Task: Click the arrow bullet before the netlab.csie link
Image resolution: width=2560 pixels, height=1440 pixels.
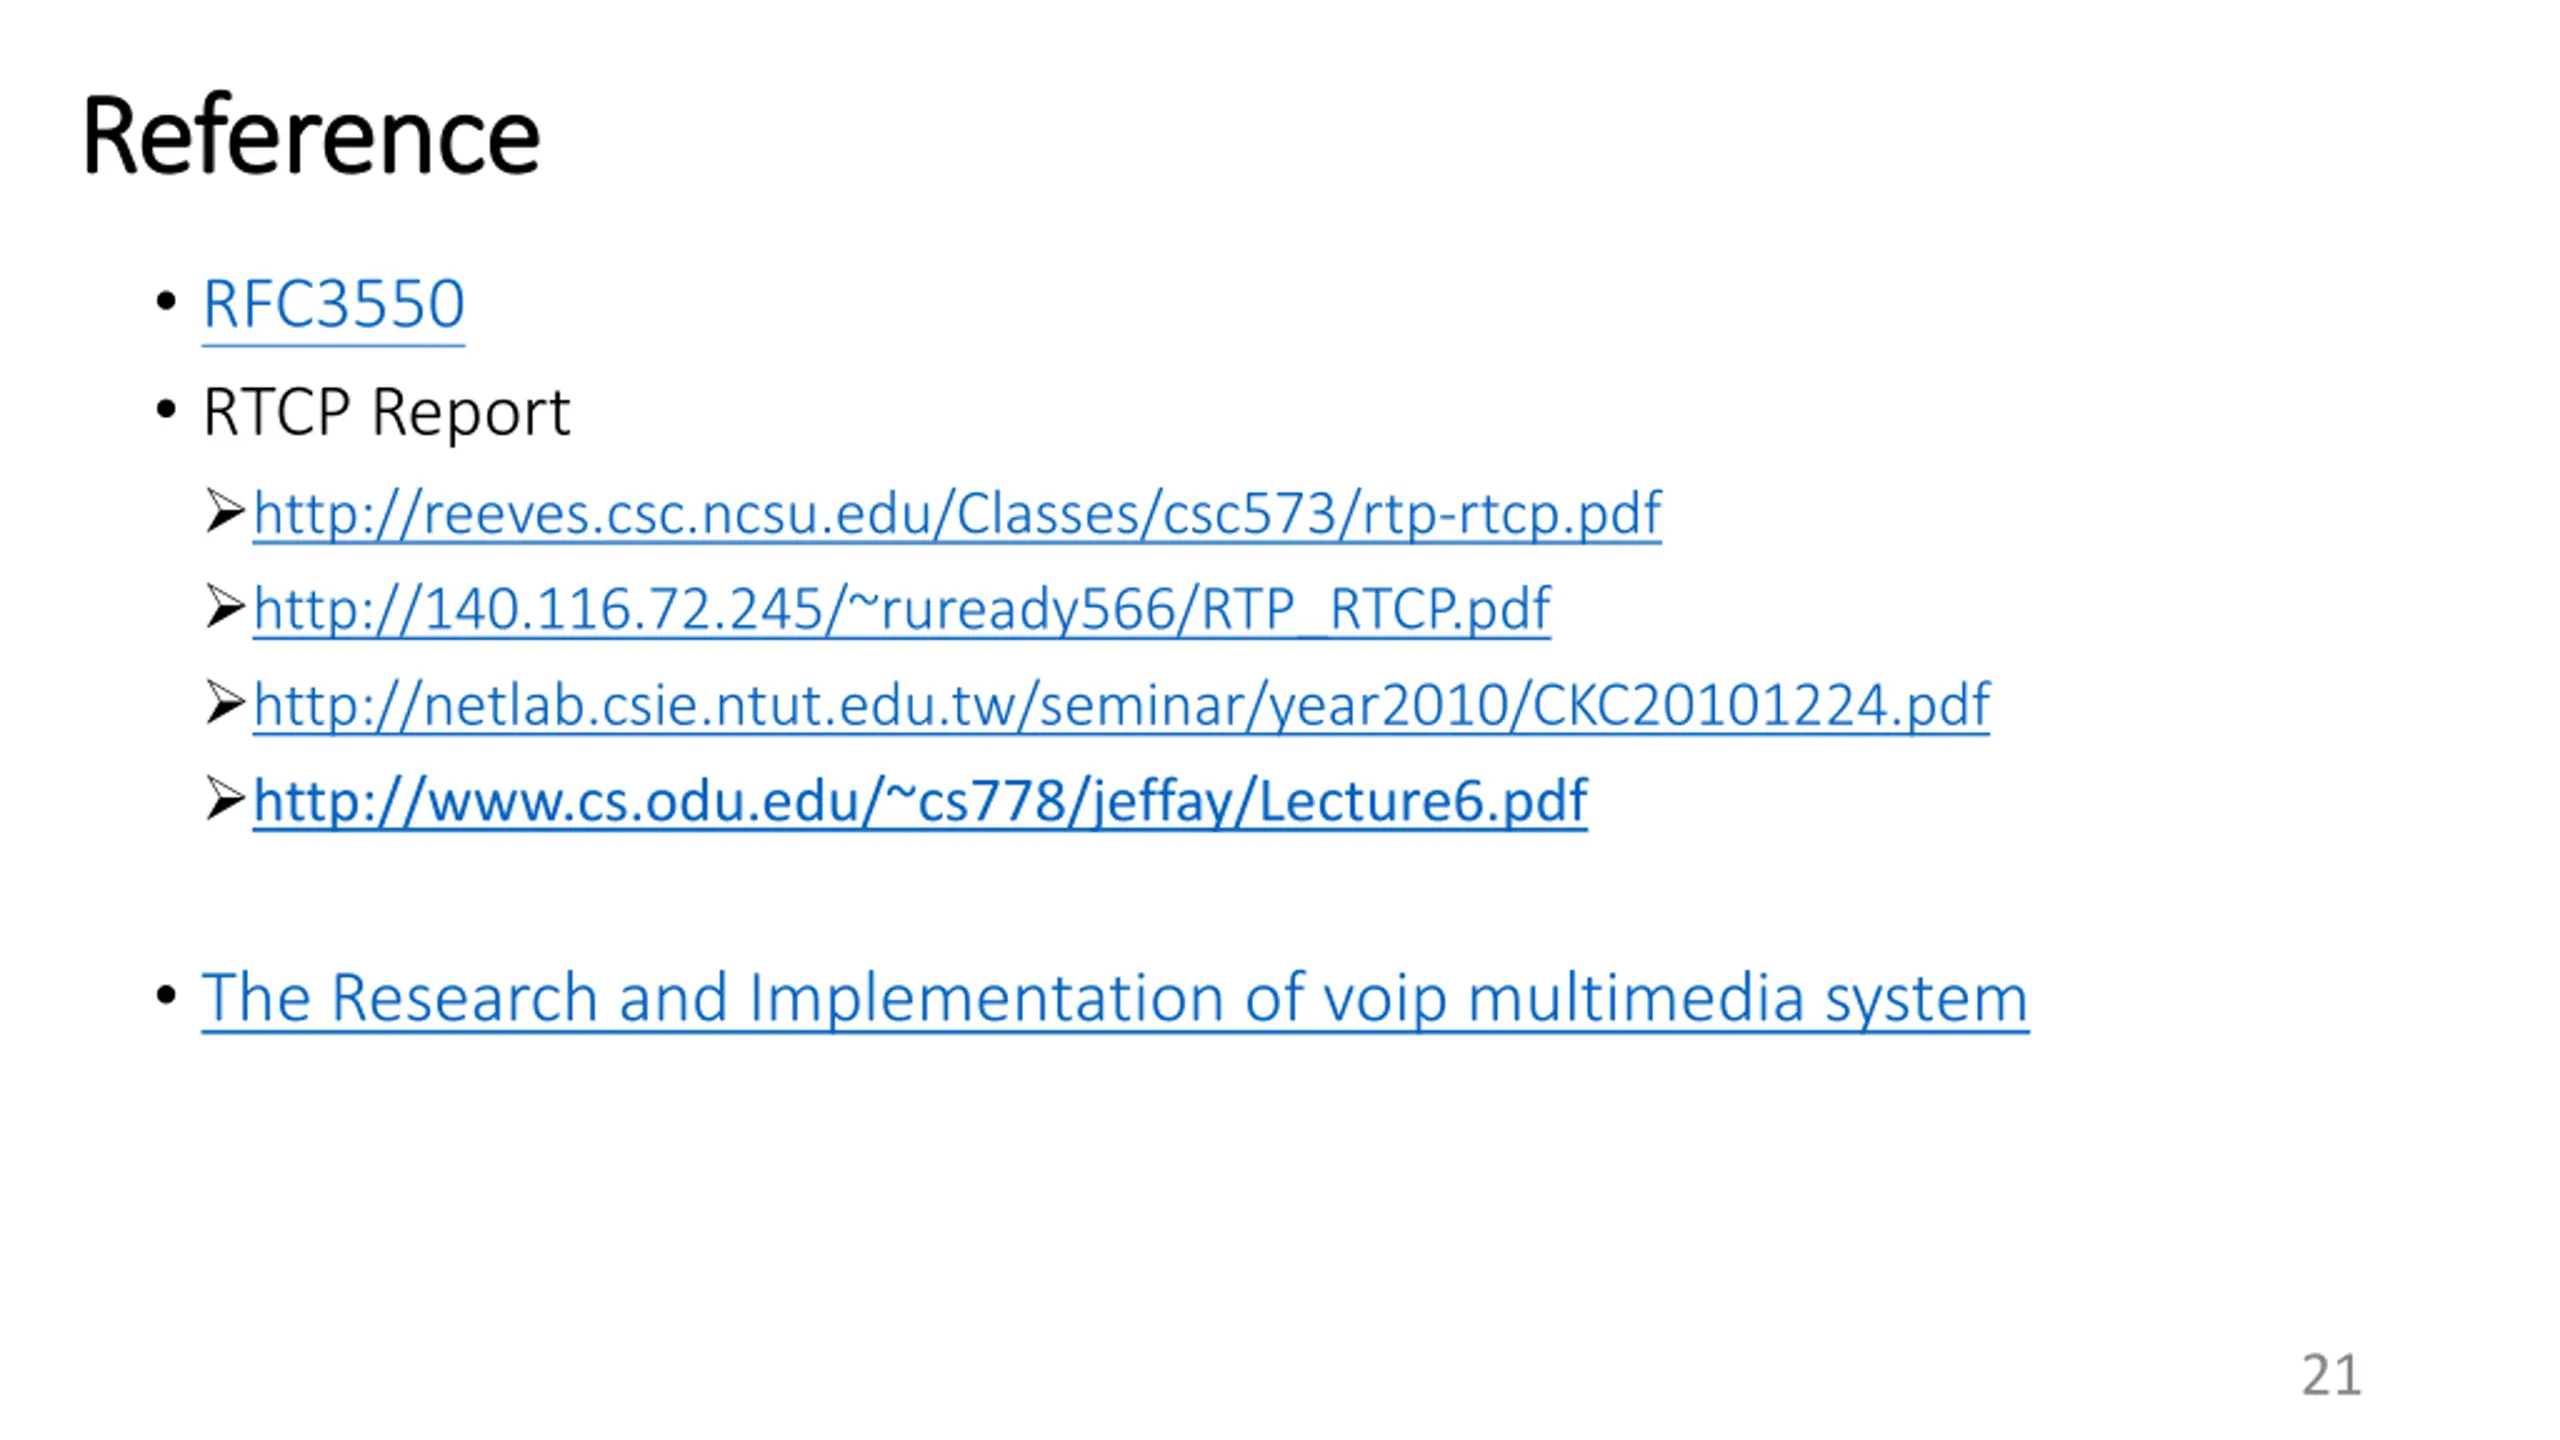Action: pos(225,703)
